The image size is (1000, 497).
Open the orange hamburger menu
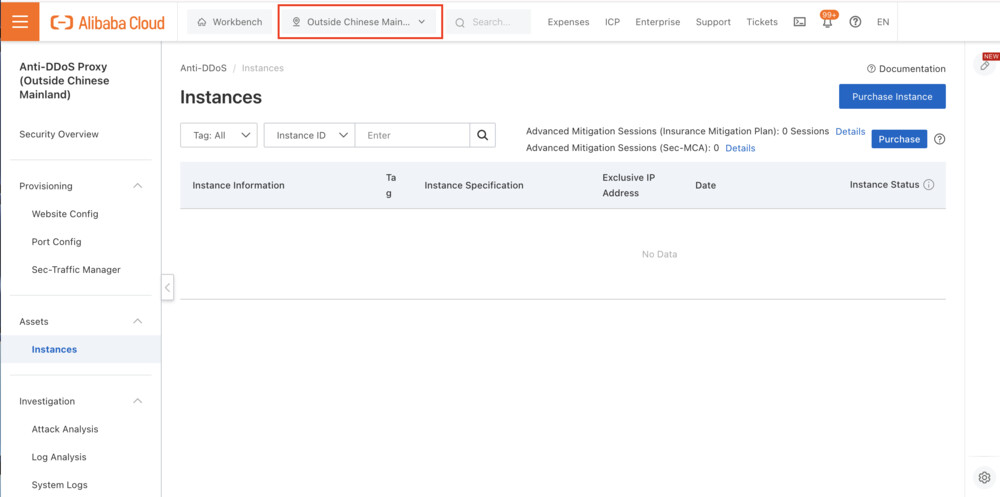(x=20, y=21)
